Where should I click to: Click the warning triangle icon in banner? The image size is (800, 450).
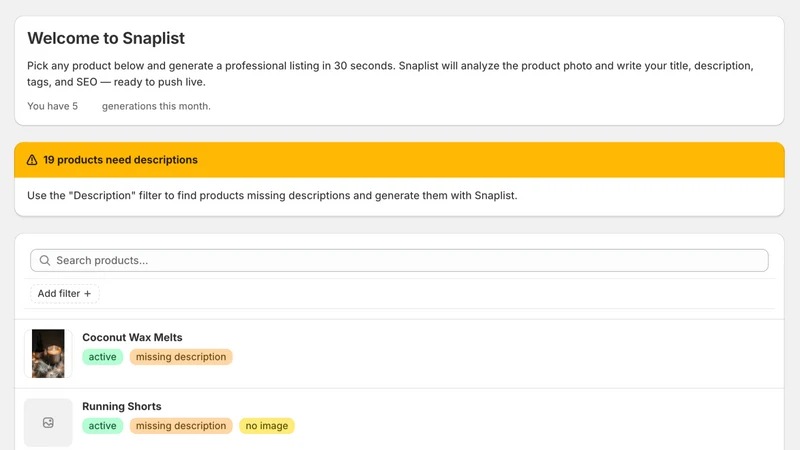(x=32, y=160)
